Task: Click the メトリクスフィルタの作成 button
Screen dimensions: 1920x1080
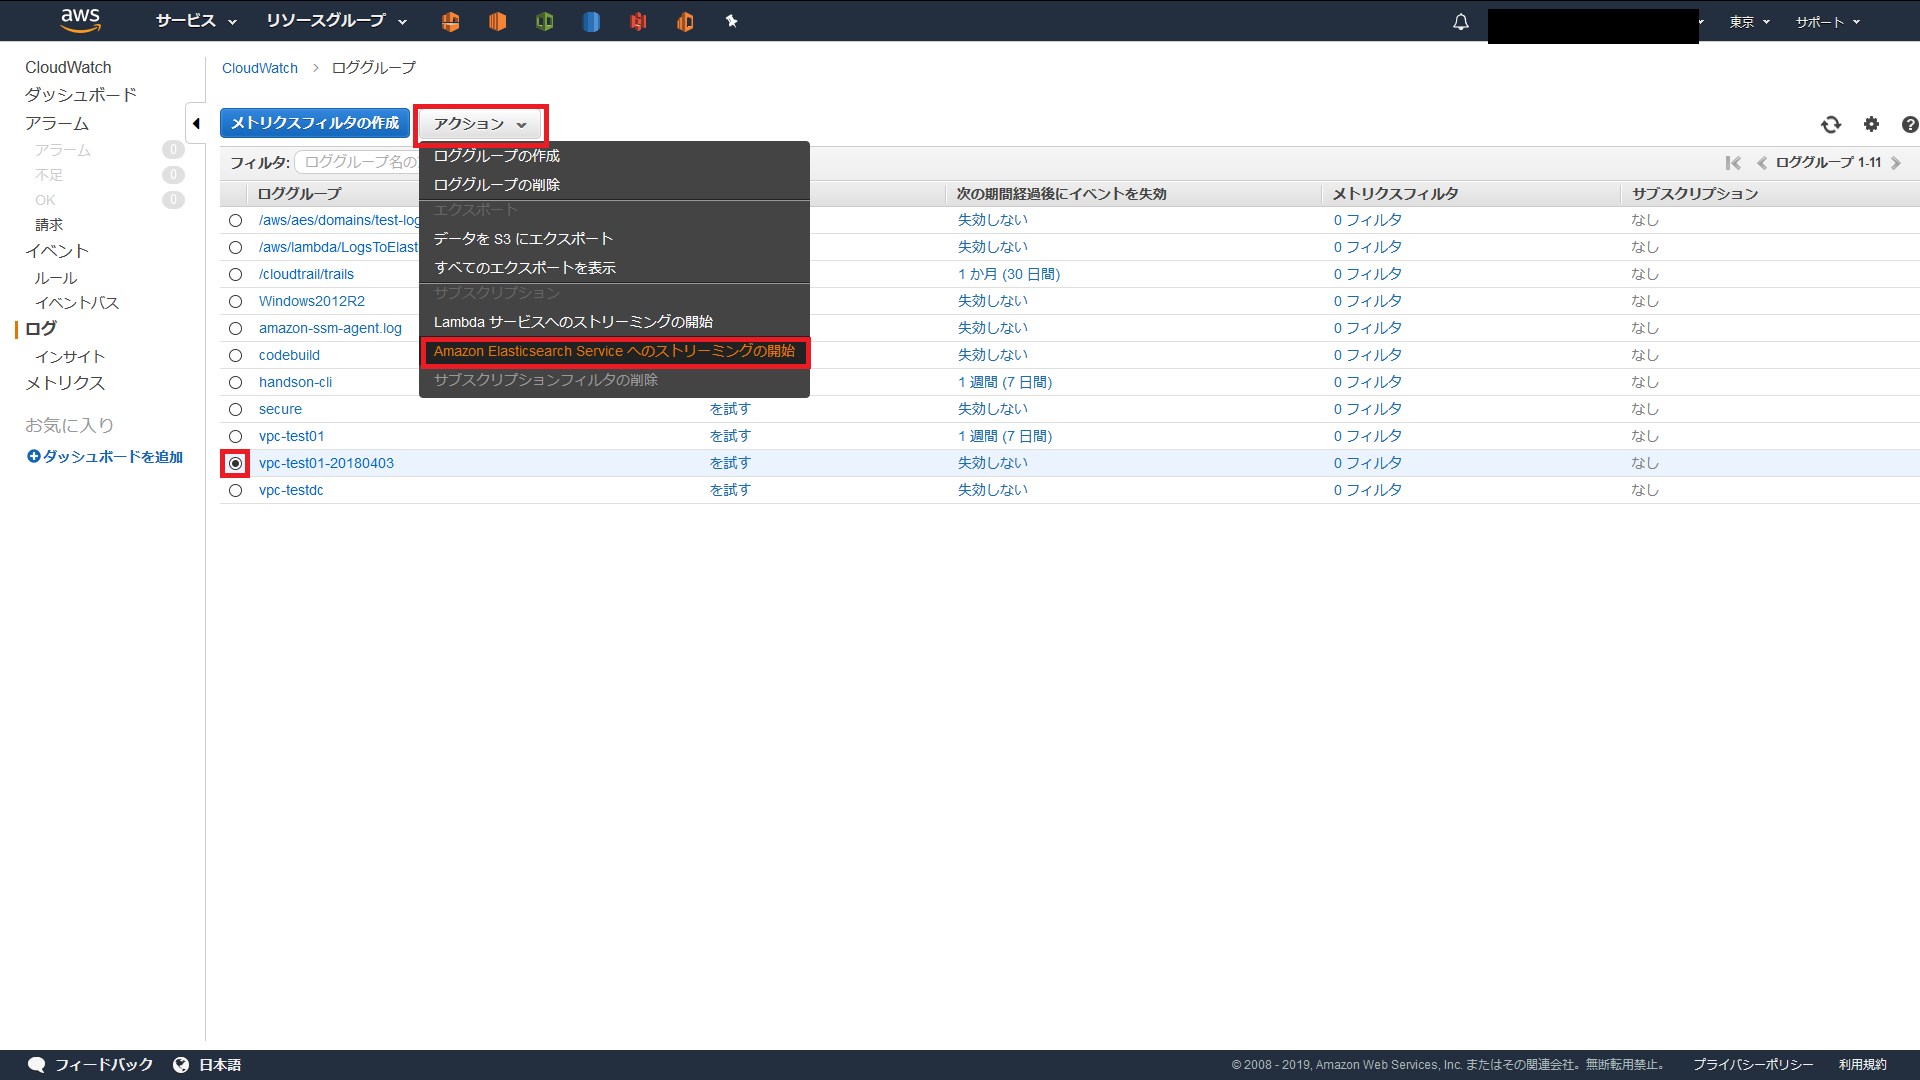Action: point(316,123)
